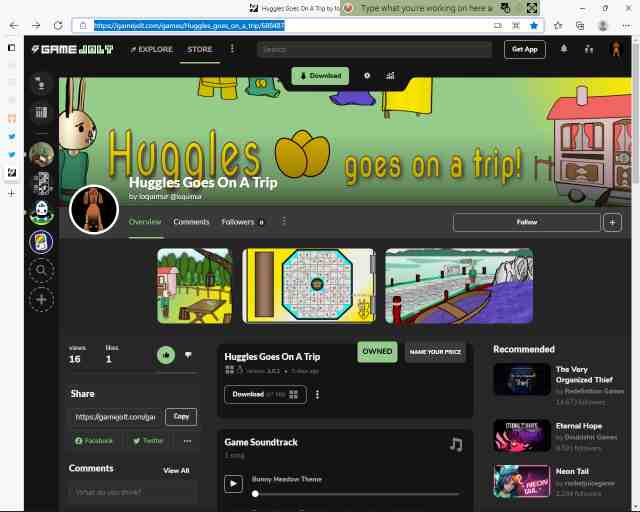
Task: Click the developer's dog avatar picture
Action: click(x=94, y=209)
